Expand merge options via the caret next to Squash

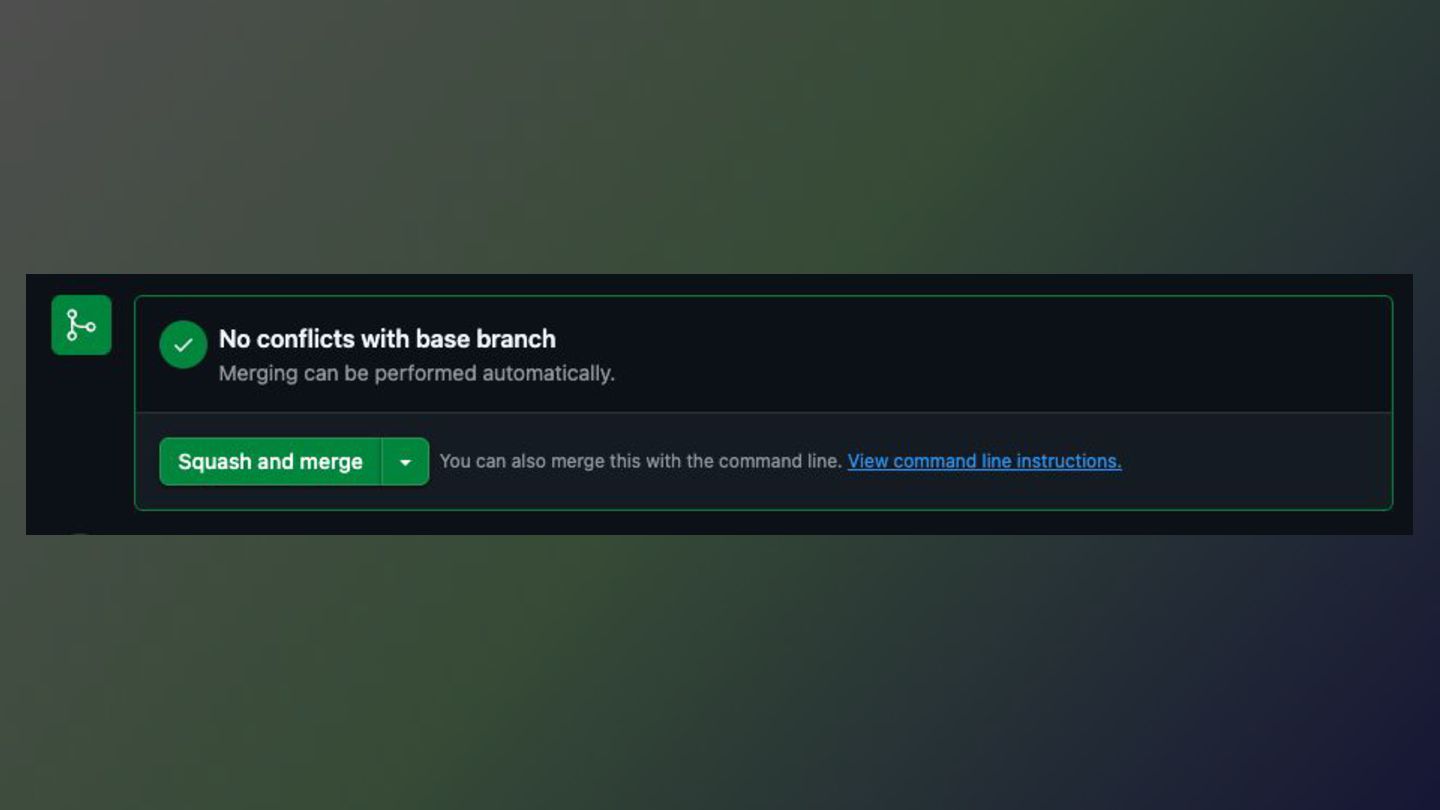click(x=405, y=462)
